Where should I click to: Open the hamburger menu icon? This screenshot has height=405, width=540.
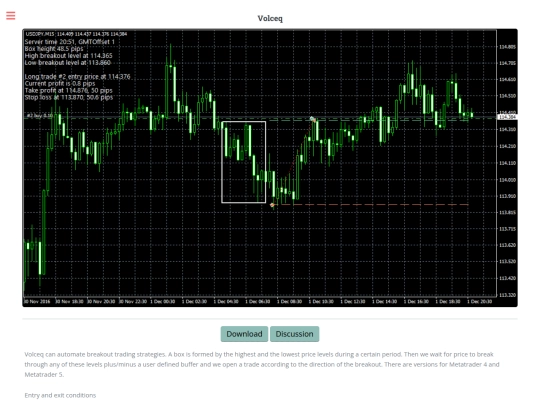[x=11, y=16]
